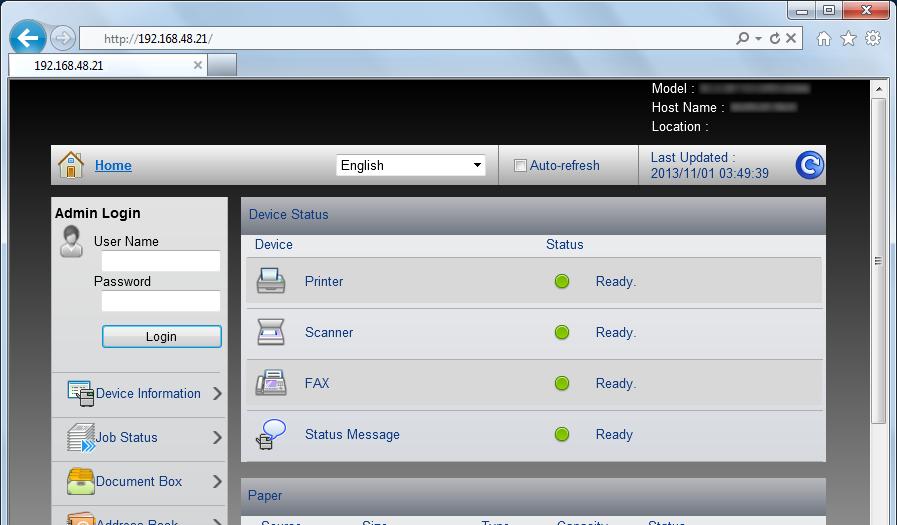Click the Status Message row Ready text
Screen dimensions: 897x525
point(614,434)
